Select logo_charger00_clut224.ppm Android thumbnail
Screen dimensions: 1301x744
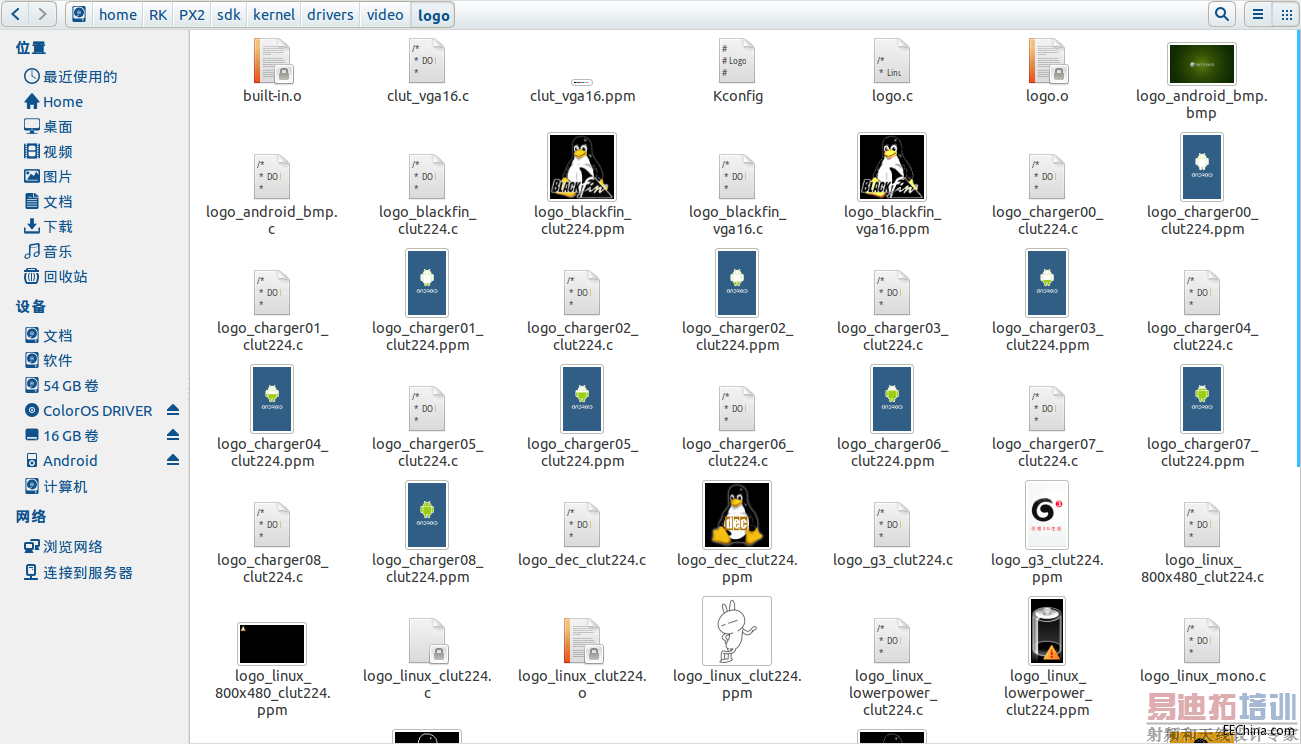coord(1202,167)
